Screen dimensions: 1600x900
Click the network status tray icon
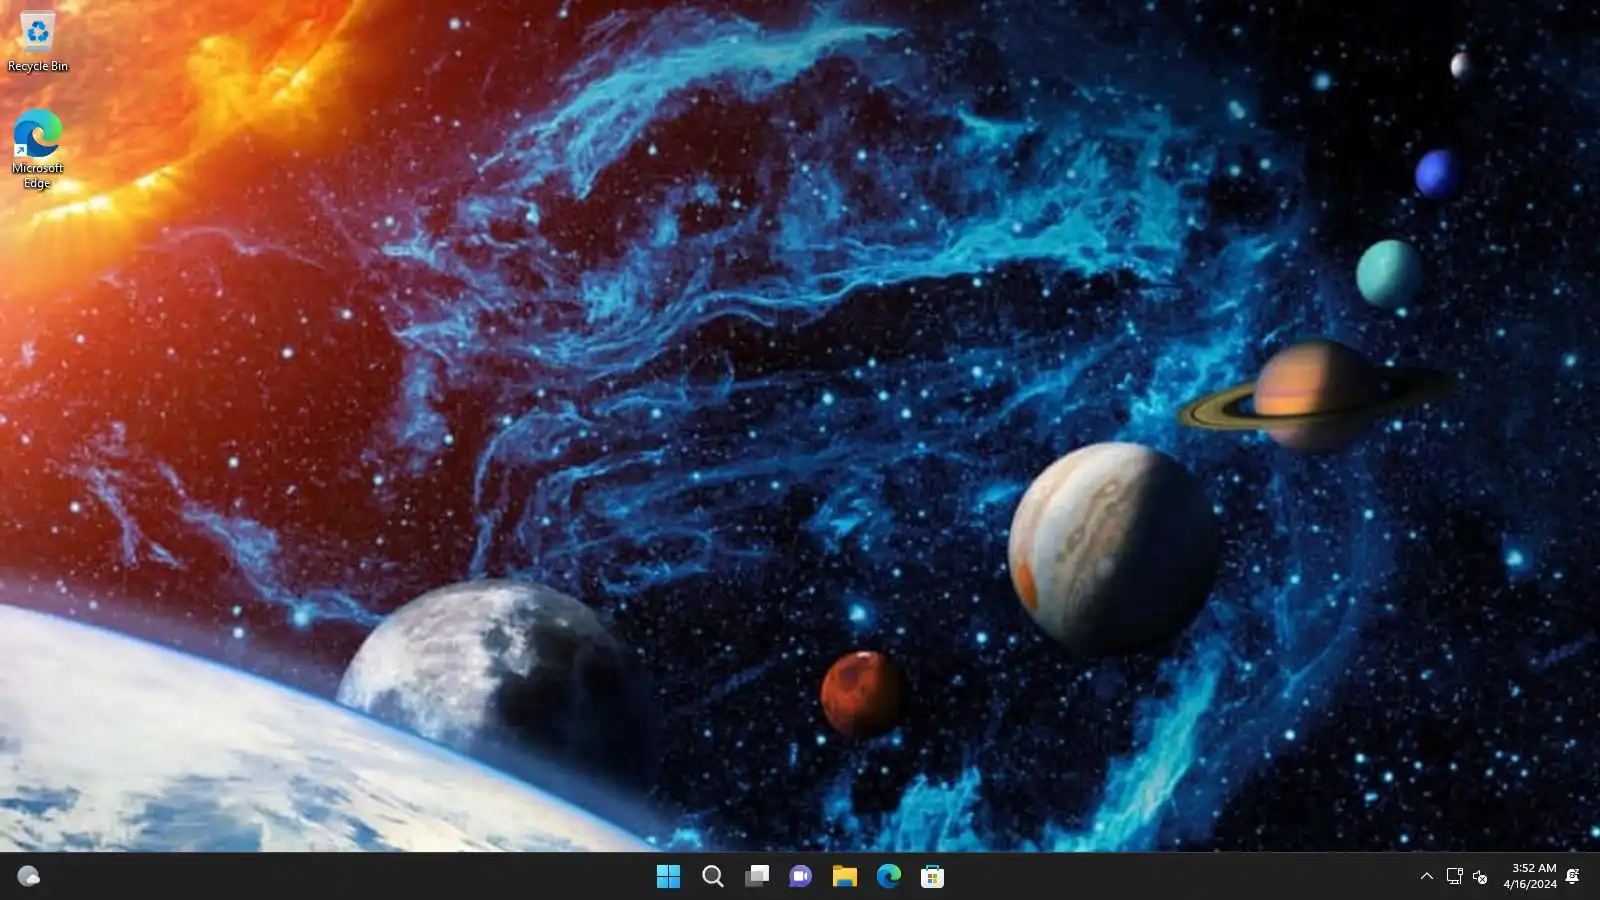[1454, 877]
